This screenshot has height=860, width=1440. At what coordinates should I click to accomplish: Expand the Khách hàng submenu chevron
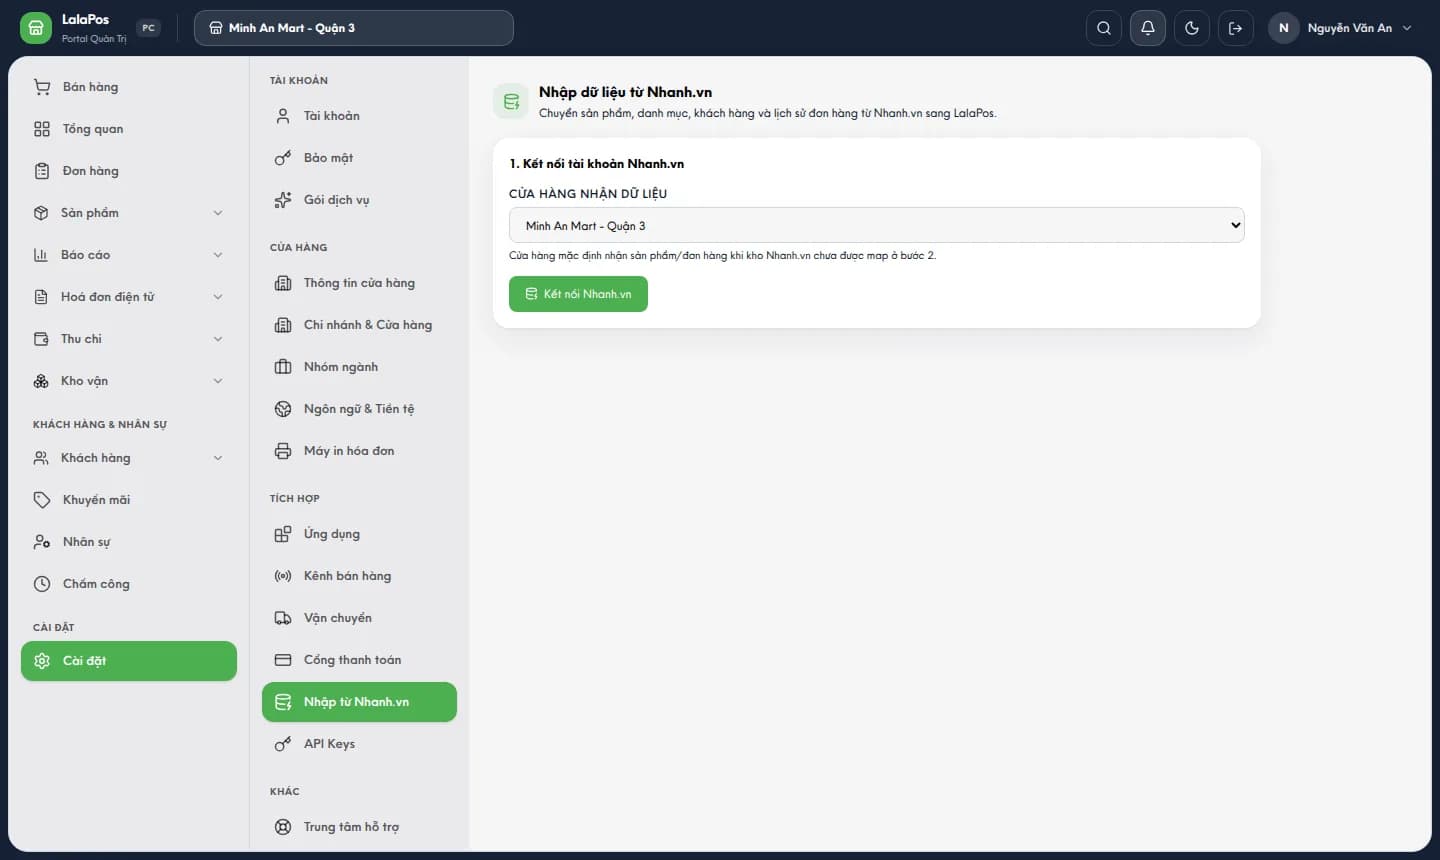[x=218, y=458]
